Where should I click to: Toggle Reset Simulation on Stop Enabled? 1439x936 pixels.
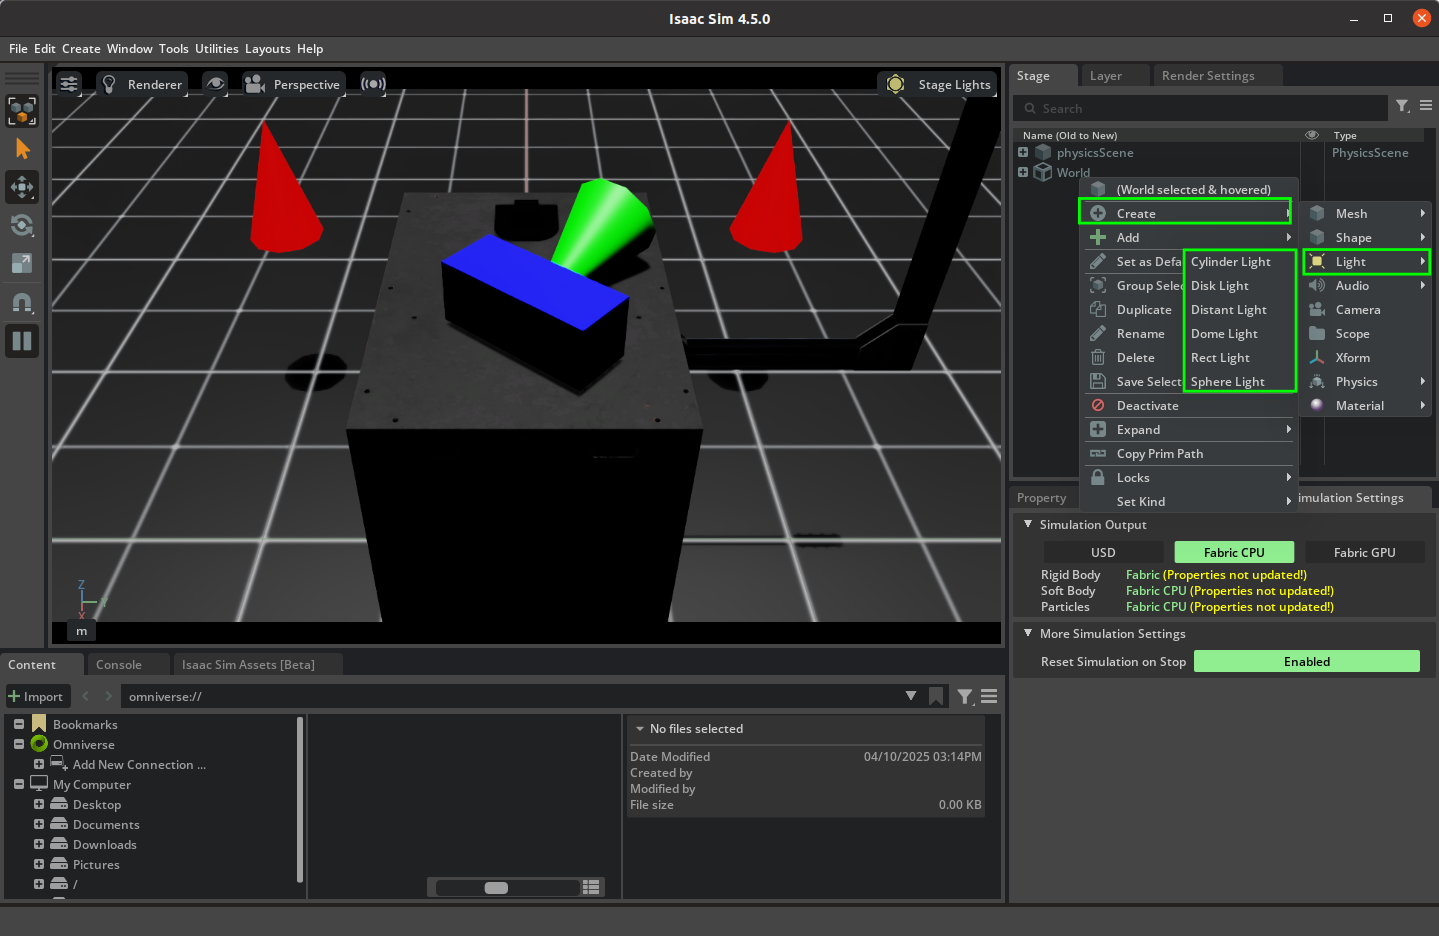pos(1307,661)
